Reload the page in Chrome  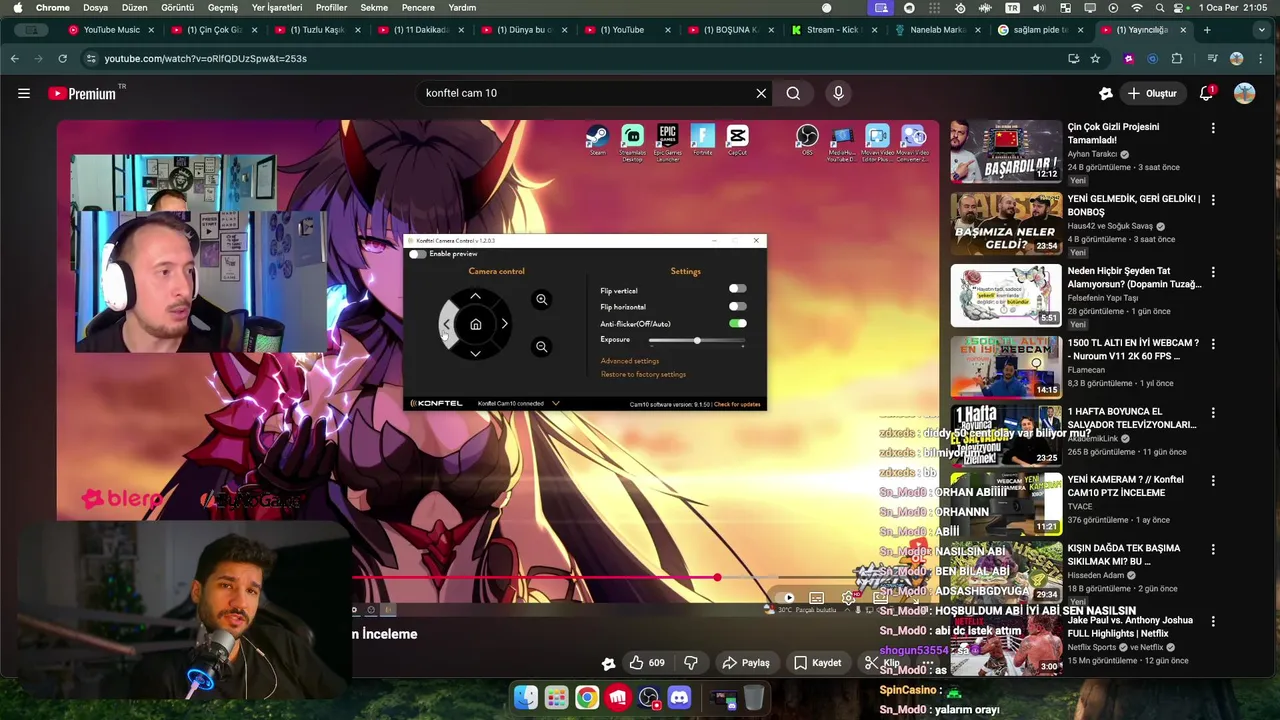point(62,58)
